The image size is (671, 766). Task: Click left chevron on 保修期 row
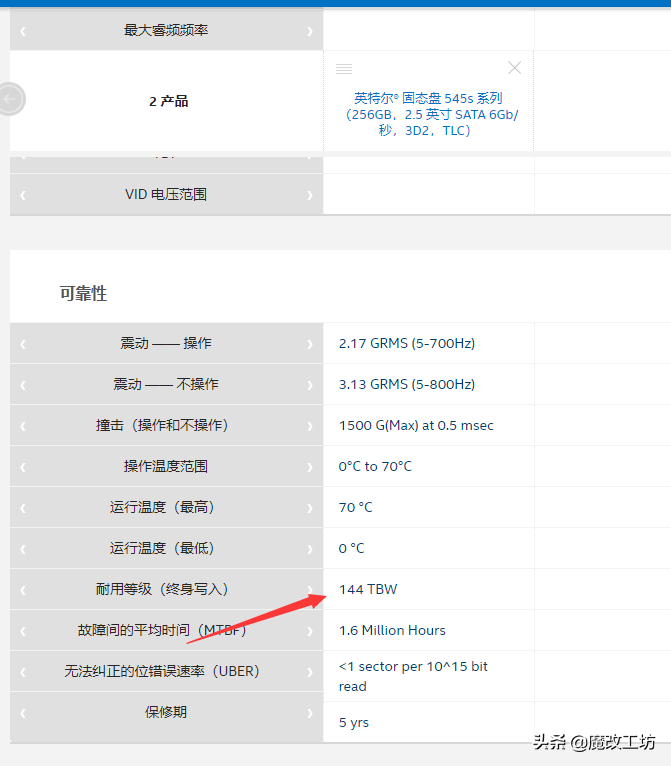(x=23, y=713)
